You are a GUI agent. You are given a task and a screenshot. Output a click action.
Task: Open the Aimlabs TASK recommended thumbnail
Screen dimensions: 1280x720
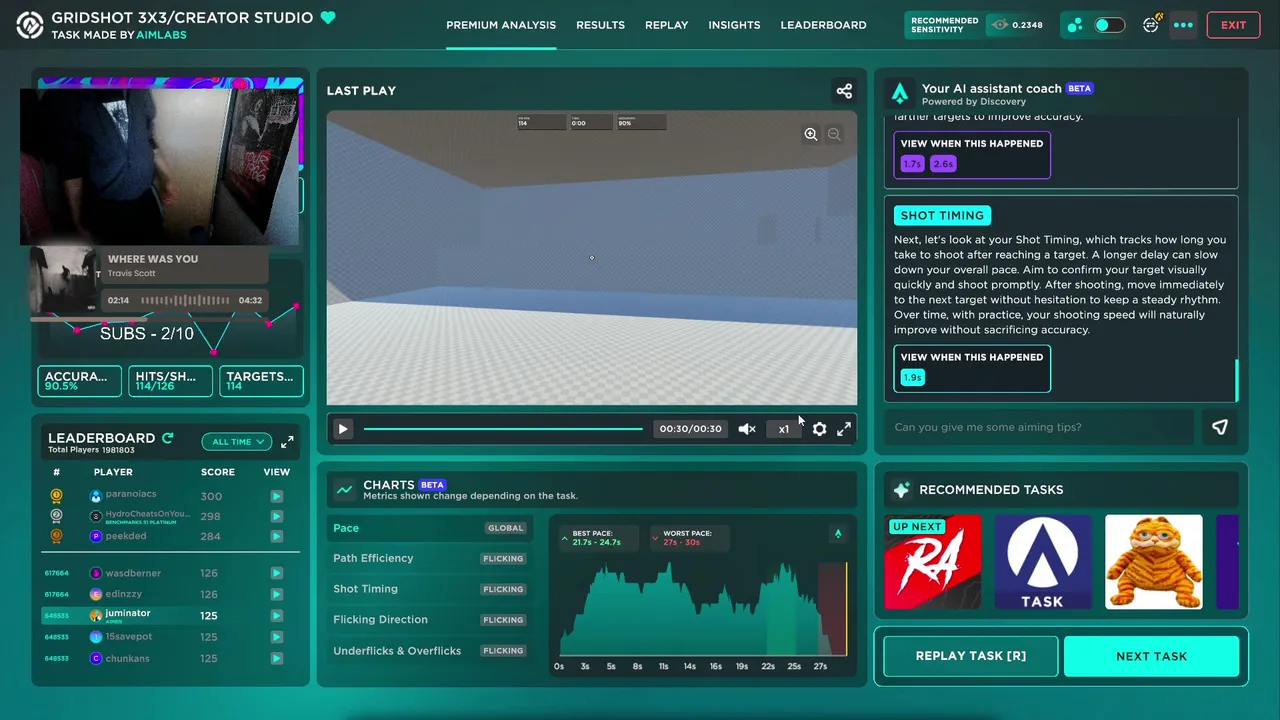(x=1042, y=562)
